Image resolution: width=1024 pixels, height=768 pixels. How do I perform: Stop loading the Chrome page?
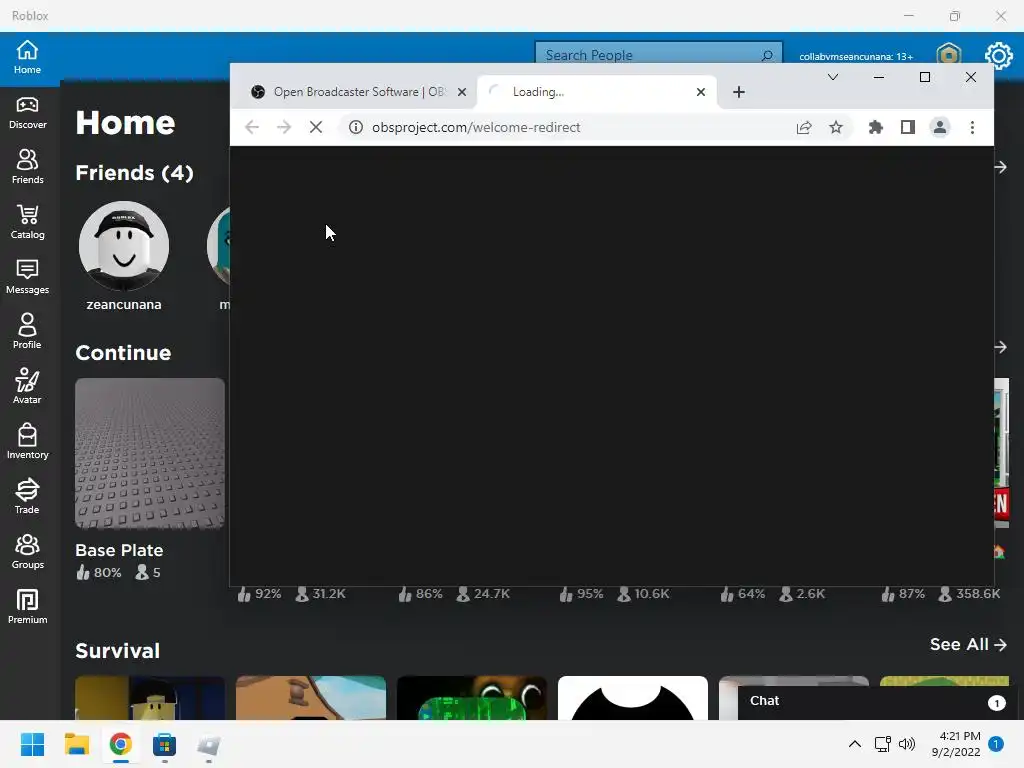point(316,127)
